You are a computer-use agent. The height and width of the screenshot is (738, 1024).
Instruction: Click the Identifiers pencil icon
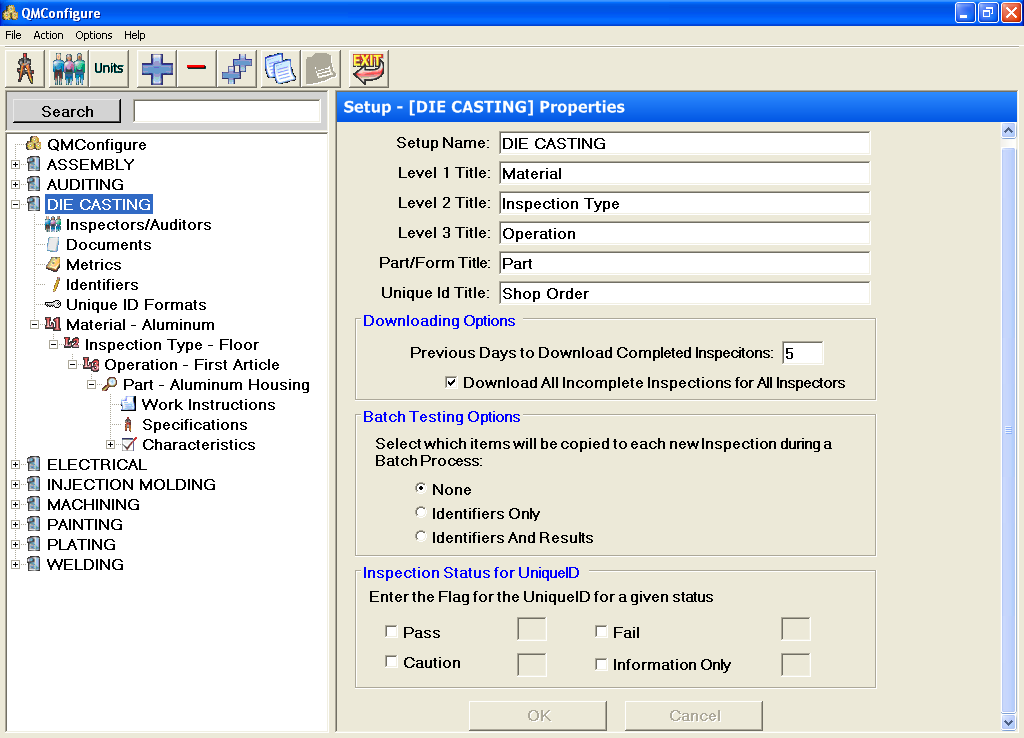[x=56, y=285]
